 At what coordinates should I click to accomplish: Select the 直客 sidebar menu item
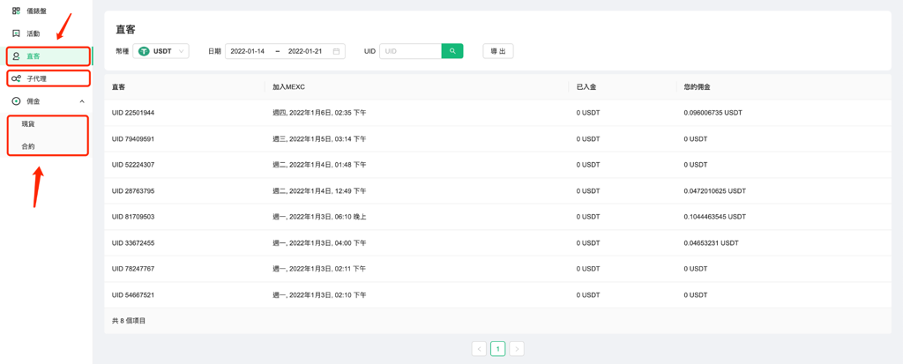pos(48,57)
